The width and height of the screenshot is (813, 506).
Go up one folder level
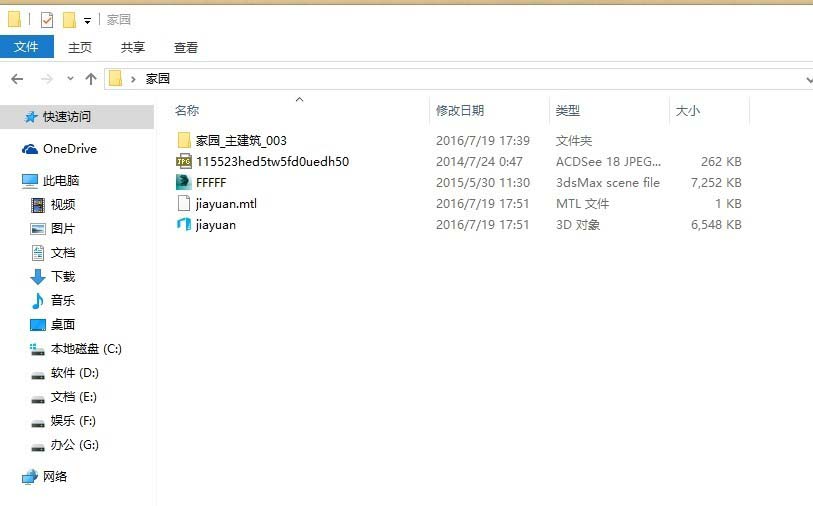pyautogui.click(x=91, y=79)
